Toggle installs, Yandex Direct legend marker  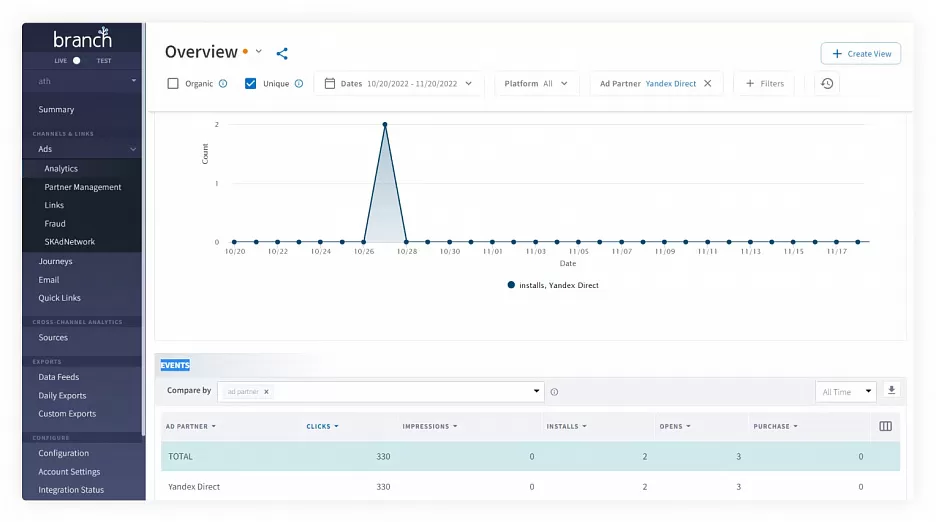(x=511, y=285)
